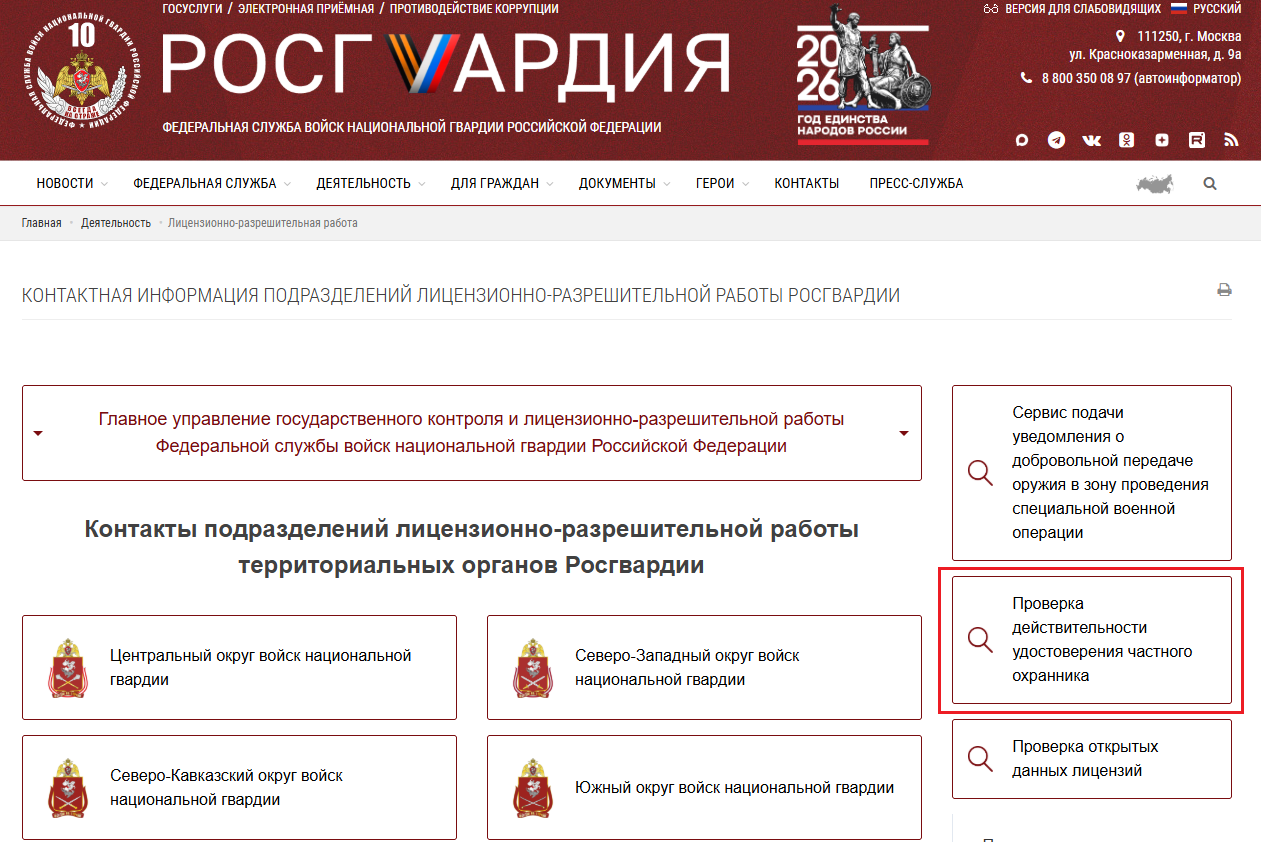Expand the Документы menu arrow
This screenshot has width=1261, height=842.
coord(667,184)
